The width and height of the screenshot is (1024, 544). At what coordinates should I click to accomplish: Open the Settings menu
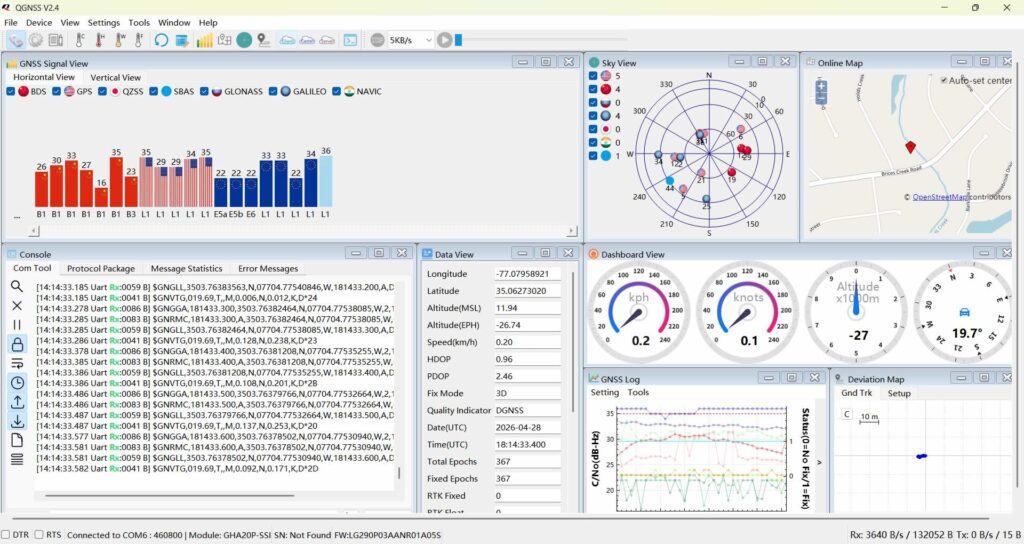tap(103, 22)
